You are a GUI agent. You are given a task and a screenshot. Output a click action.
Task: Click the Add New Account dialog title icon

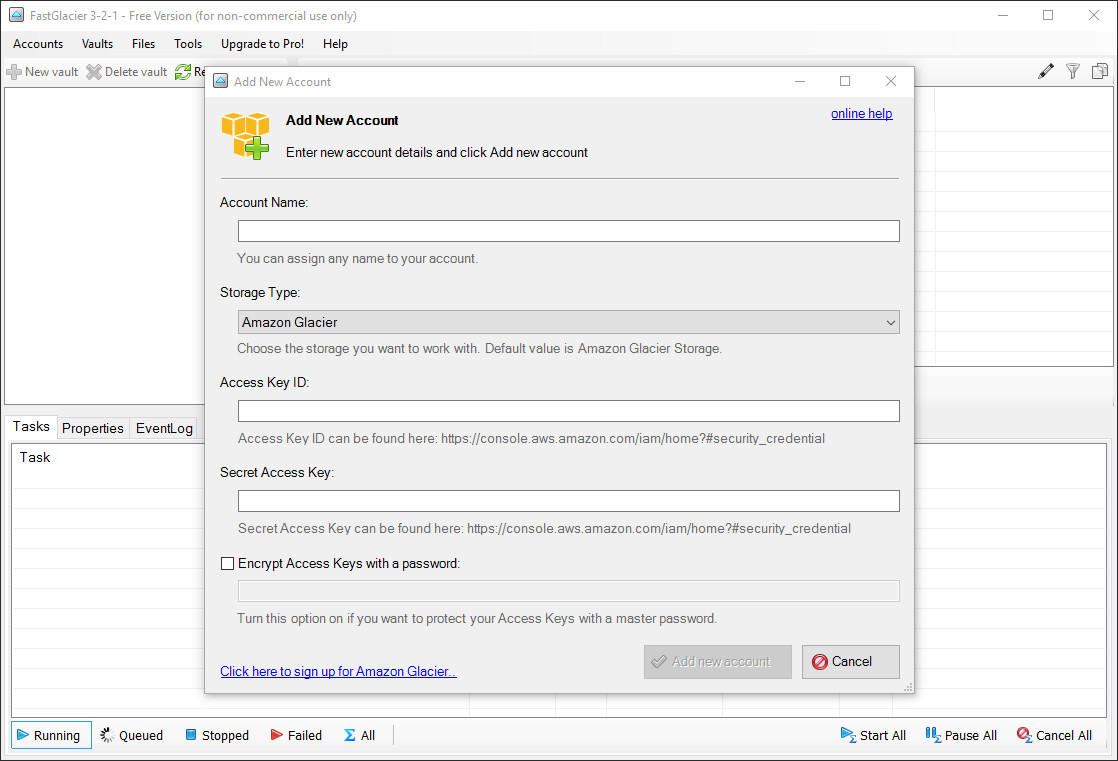221,81
